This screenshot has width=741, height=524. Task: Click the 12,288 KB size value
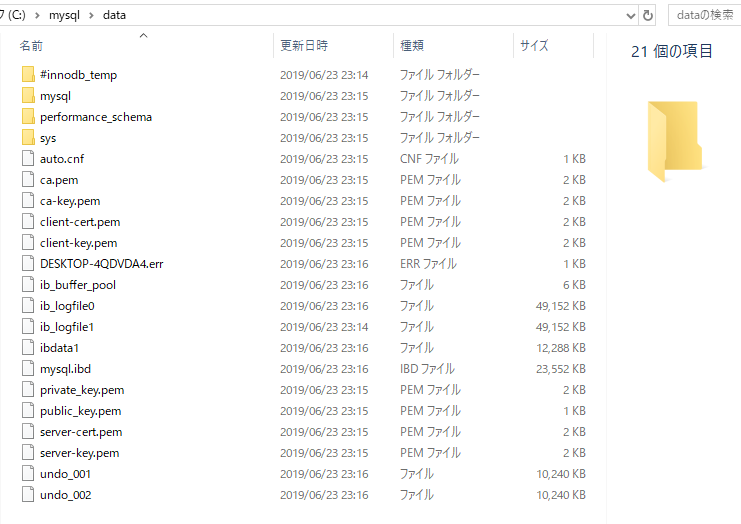point(560,348)
